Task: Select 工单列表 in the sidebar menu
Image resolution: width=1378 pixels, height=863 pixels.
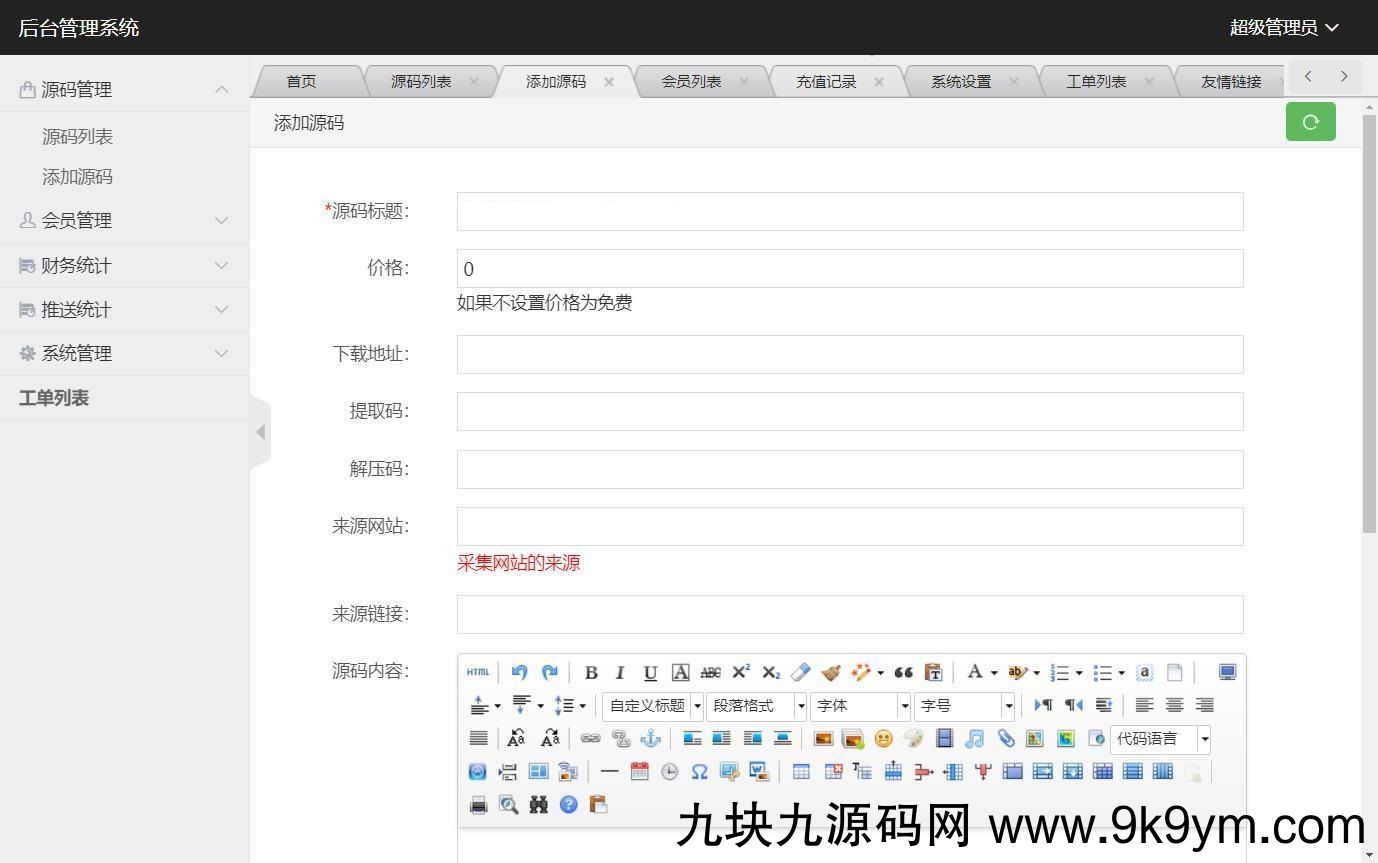Action: coord(54,397)
